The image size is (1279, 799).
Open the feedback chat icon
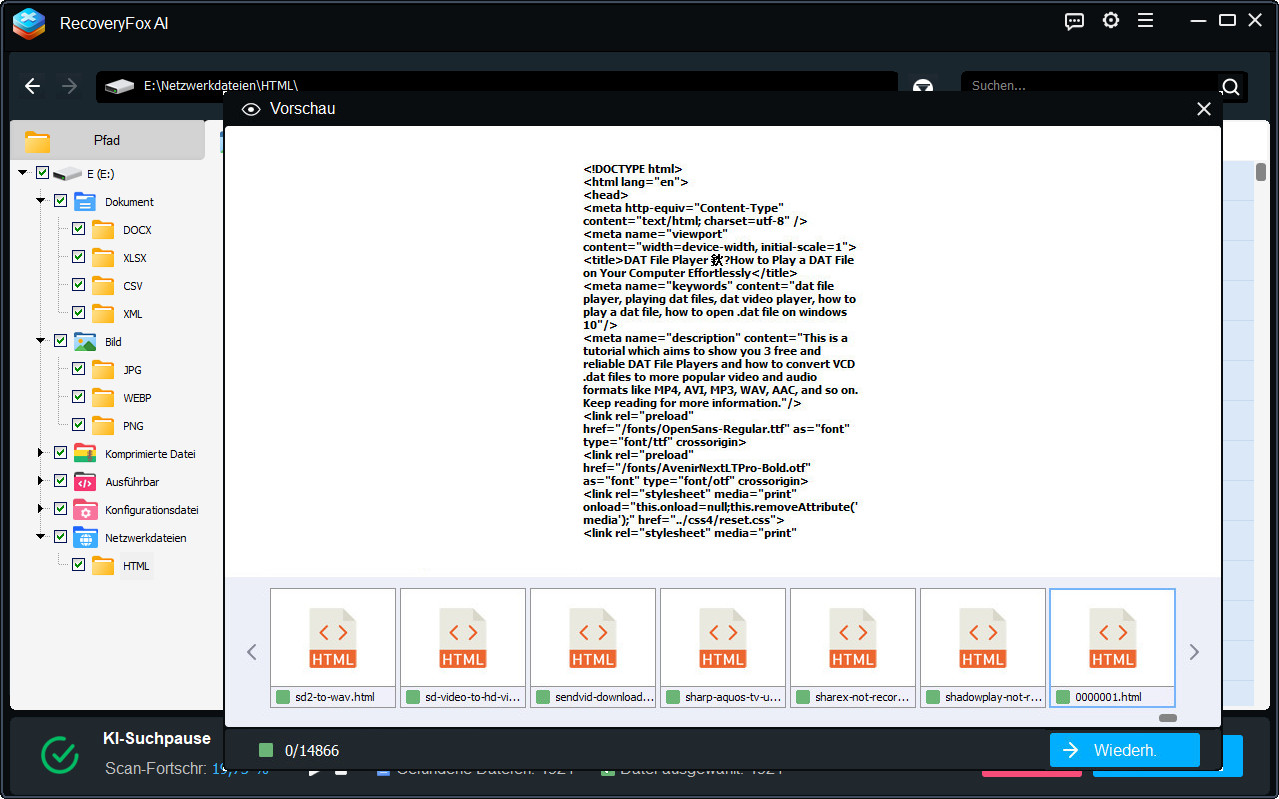pyautogui.click(x=1074, y=21)
